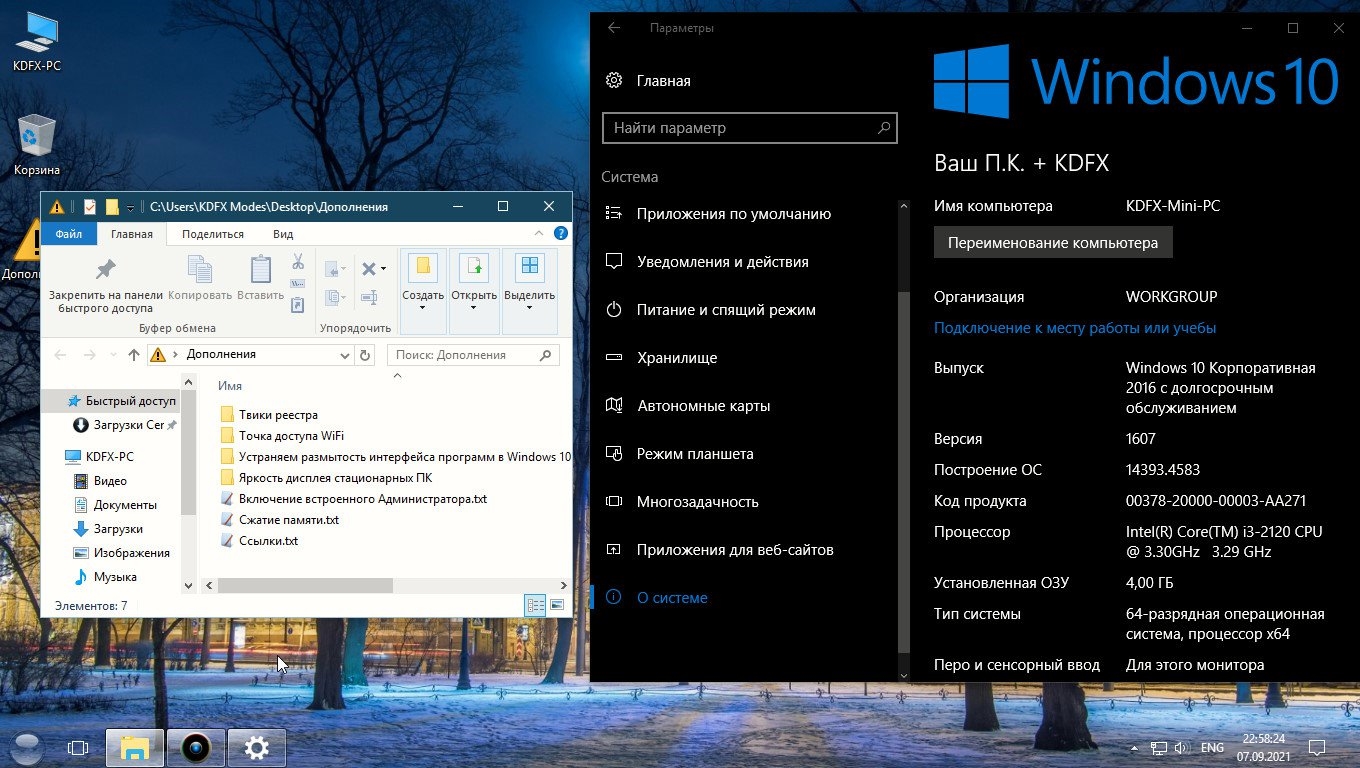Select Документы in navigation pane

[125, 505]
